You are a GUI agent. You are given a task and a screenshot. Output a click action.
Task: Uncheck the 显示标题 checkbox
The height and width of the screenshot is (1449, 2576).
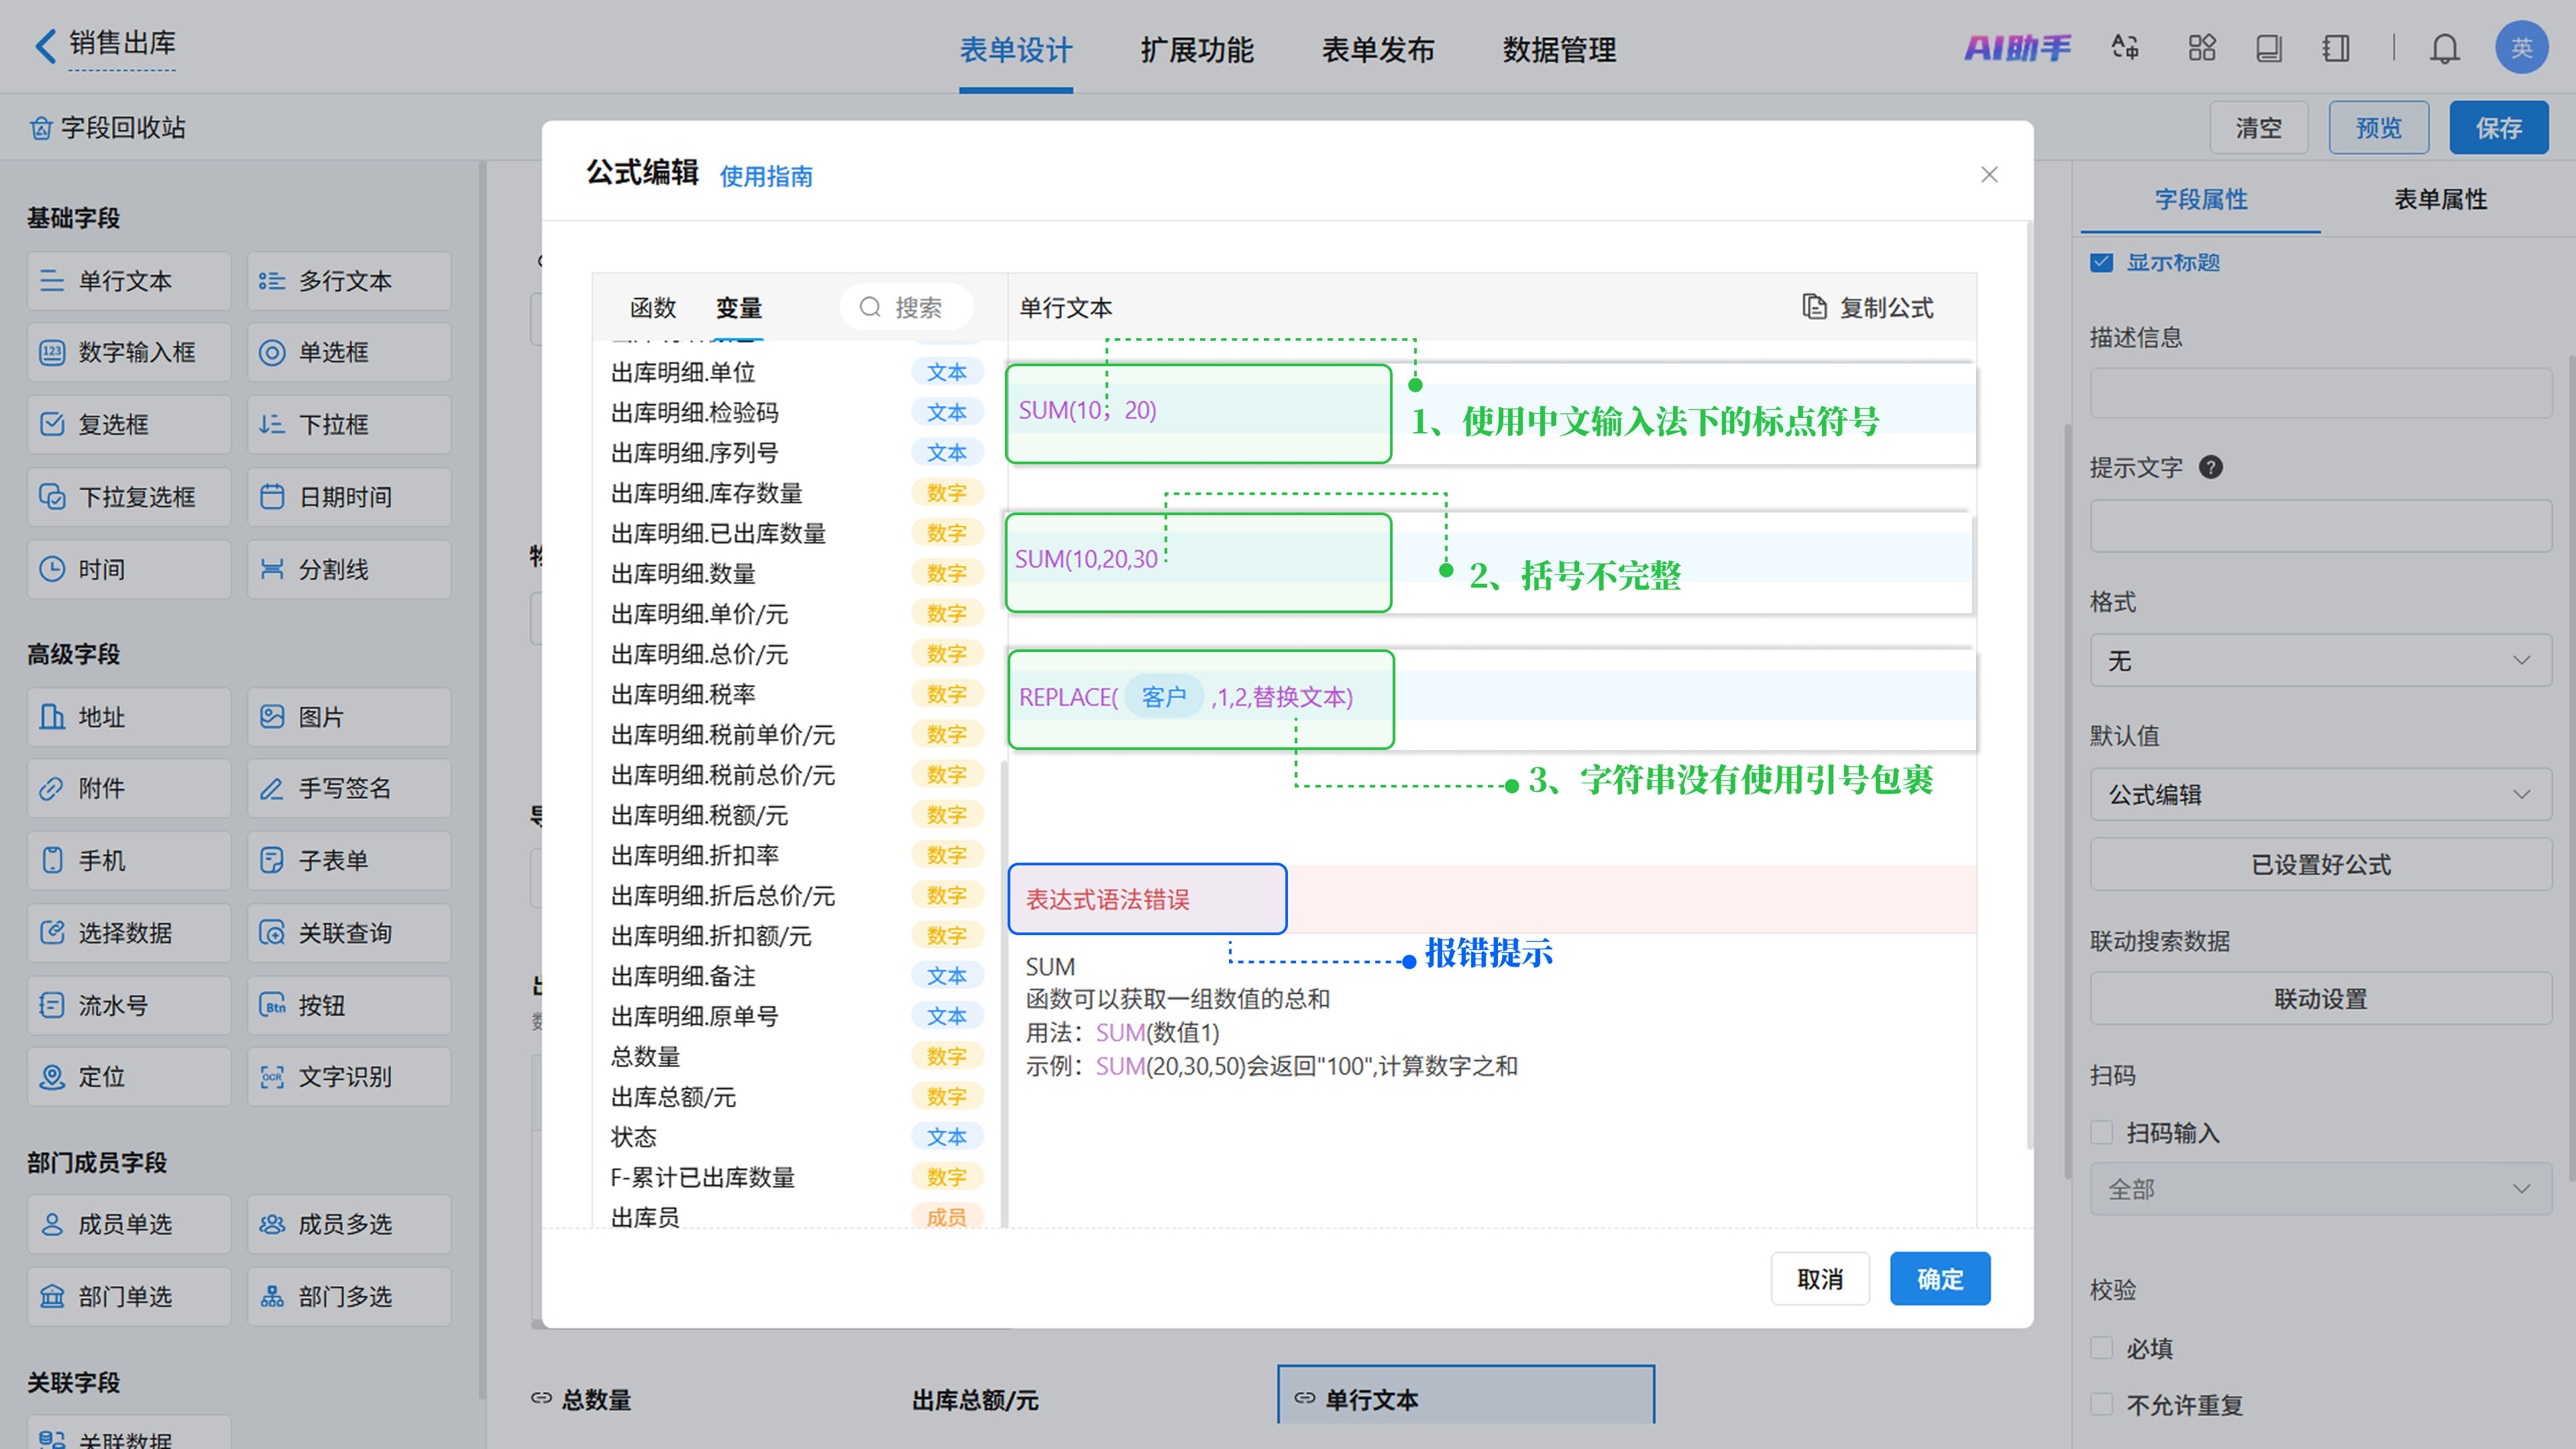tap(2101, 262)
